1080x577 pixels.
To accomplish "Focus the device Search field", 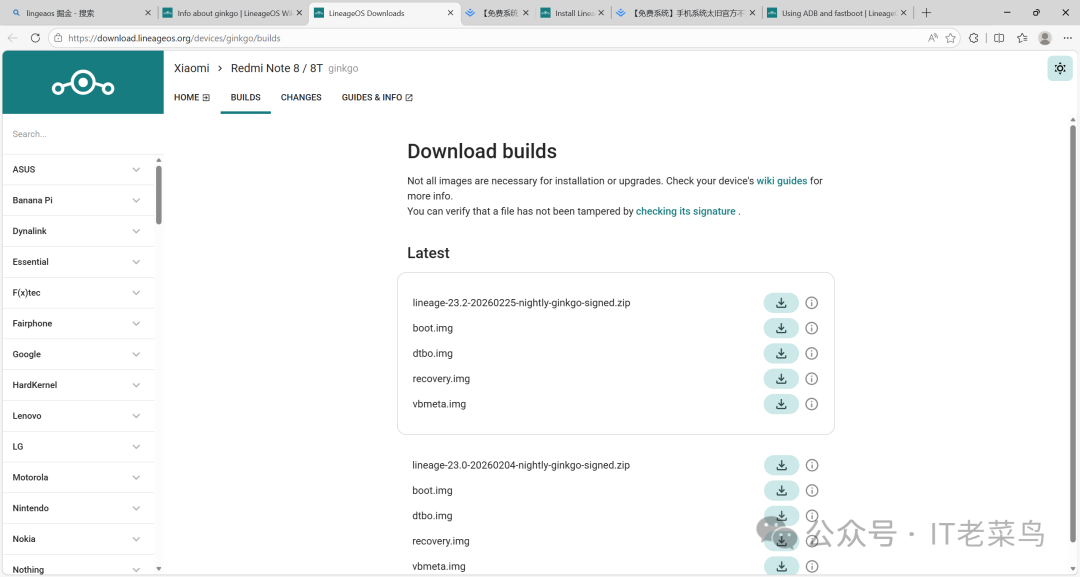I will 78,134.
